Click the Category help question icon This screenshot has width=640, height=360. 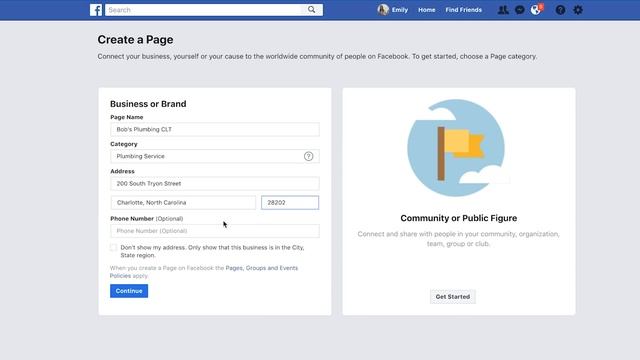point(309,156)
